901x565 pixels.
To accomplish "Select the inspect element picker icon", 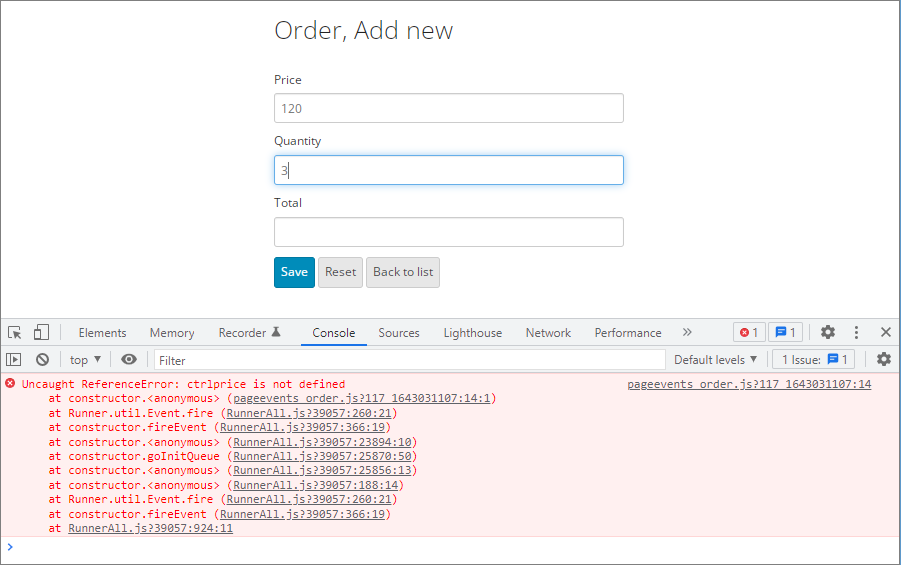I will pos(15,333).
